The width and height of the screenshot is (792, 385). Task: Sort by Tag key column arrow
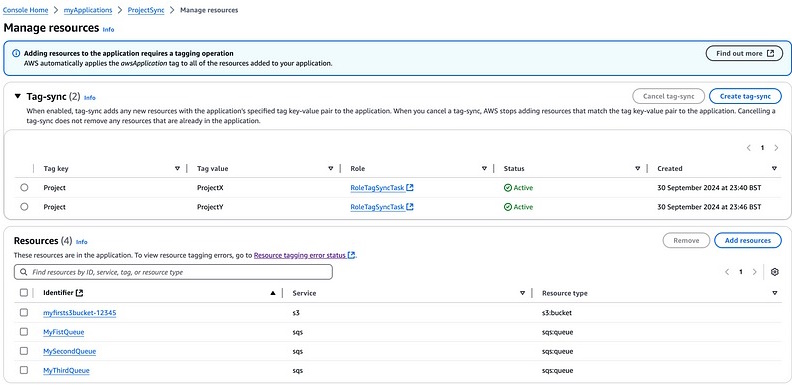coord(177,168)
